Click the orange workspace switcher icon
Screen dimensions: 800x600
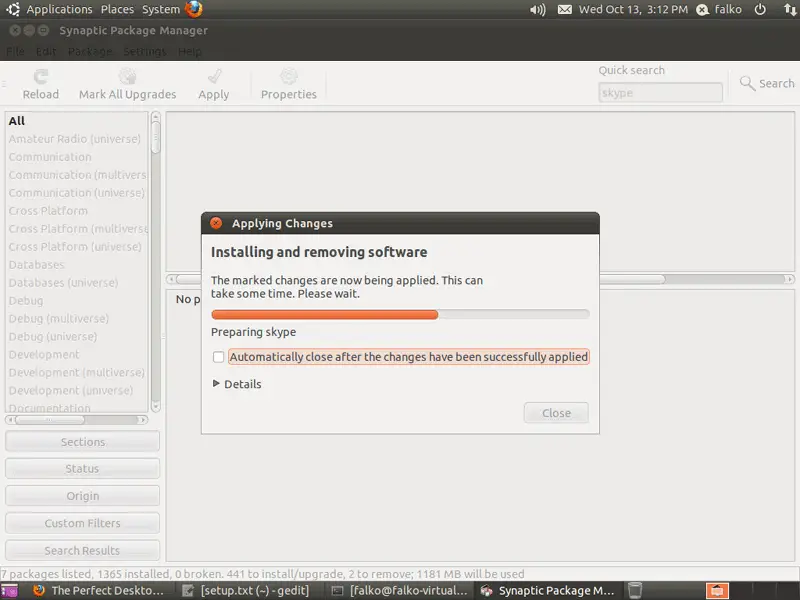717,591
